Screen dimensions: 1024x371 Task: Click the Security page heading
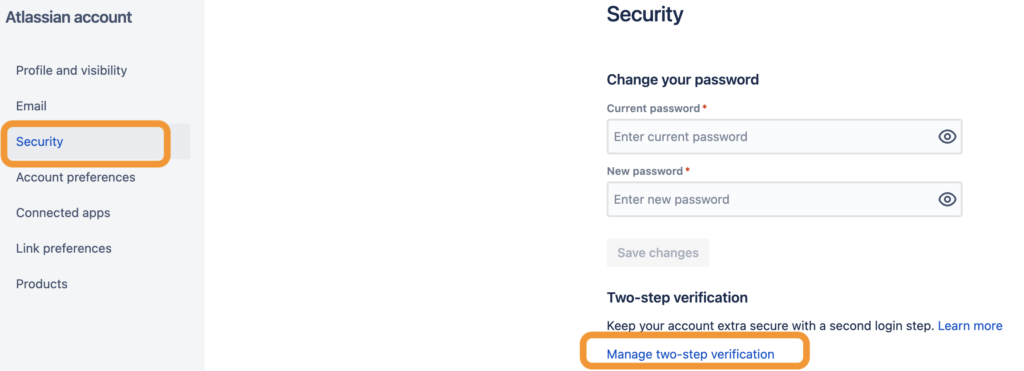[x=645, y=14]
